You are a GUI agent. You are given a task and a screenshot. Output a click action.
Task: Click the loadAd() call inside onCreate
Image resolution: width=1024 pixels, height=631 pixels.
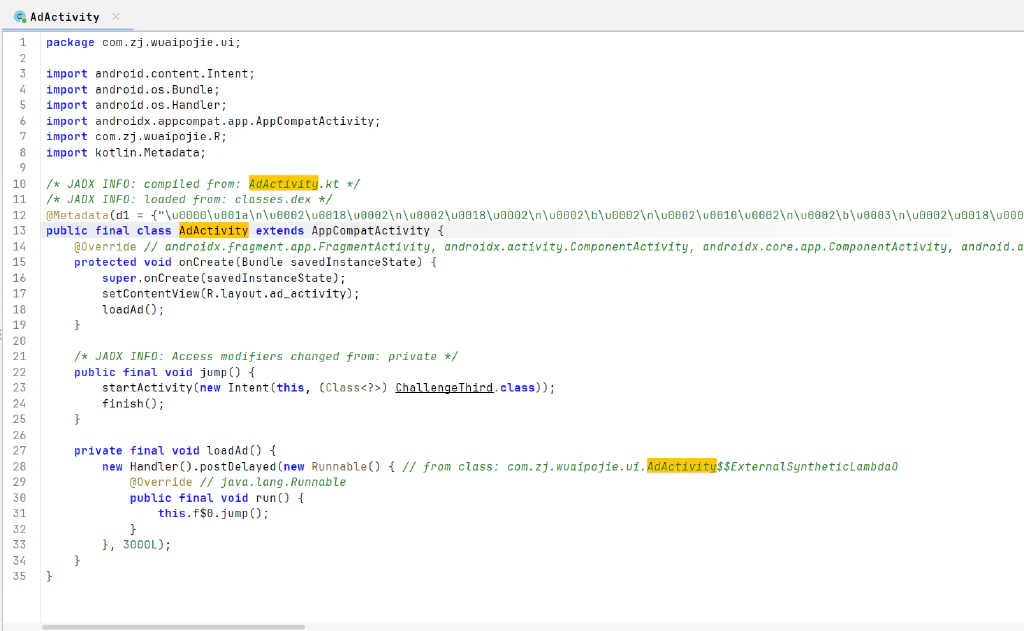click(133, 310)
